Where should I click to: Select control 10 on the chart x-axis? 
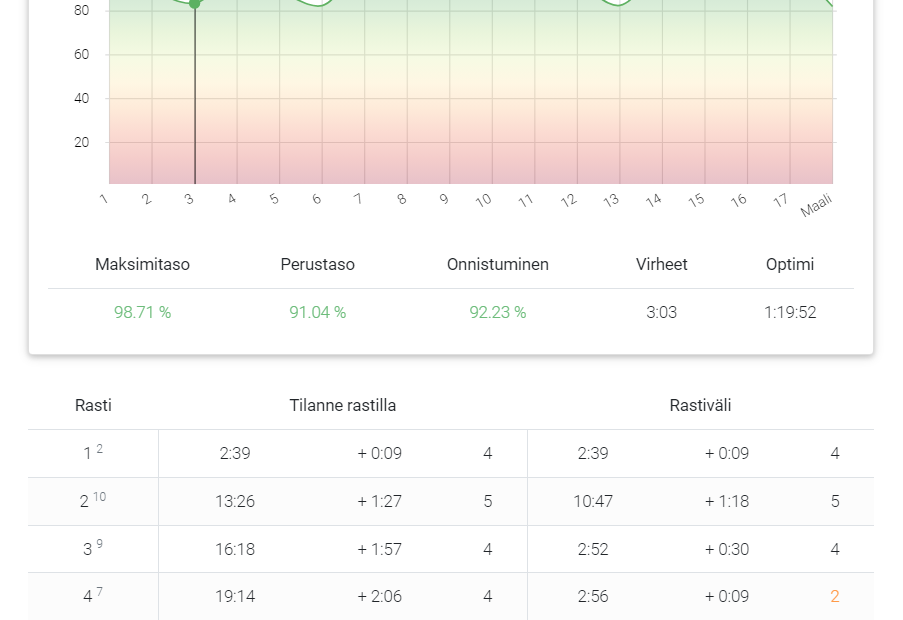coord(483,200)
